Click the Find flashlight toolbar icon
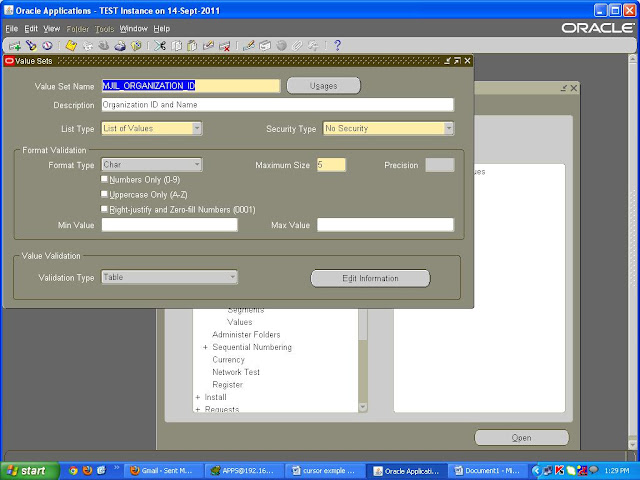The height and width of the screenshot is (480, 640). 31,46
